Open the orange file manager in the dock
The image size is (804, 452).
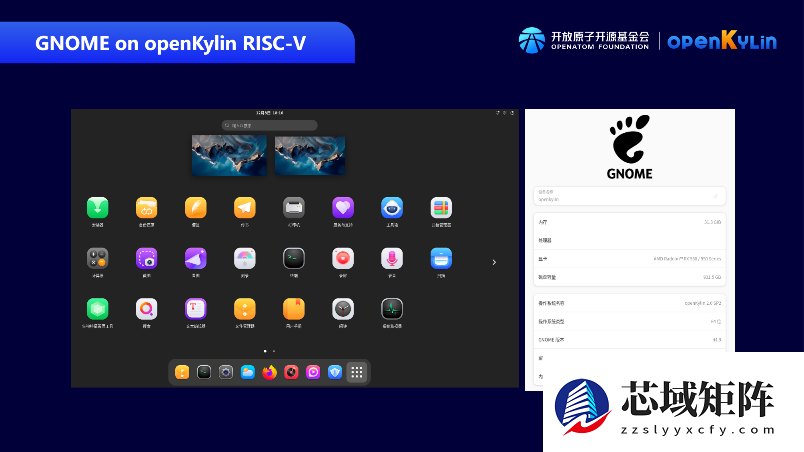(x=182, y=372)
